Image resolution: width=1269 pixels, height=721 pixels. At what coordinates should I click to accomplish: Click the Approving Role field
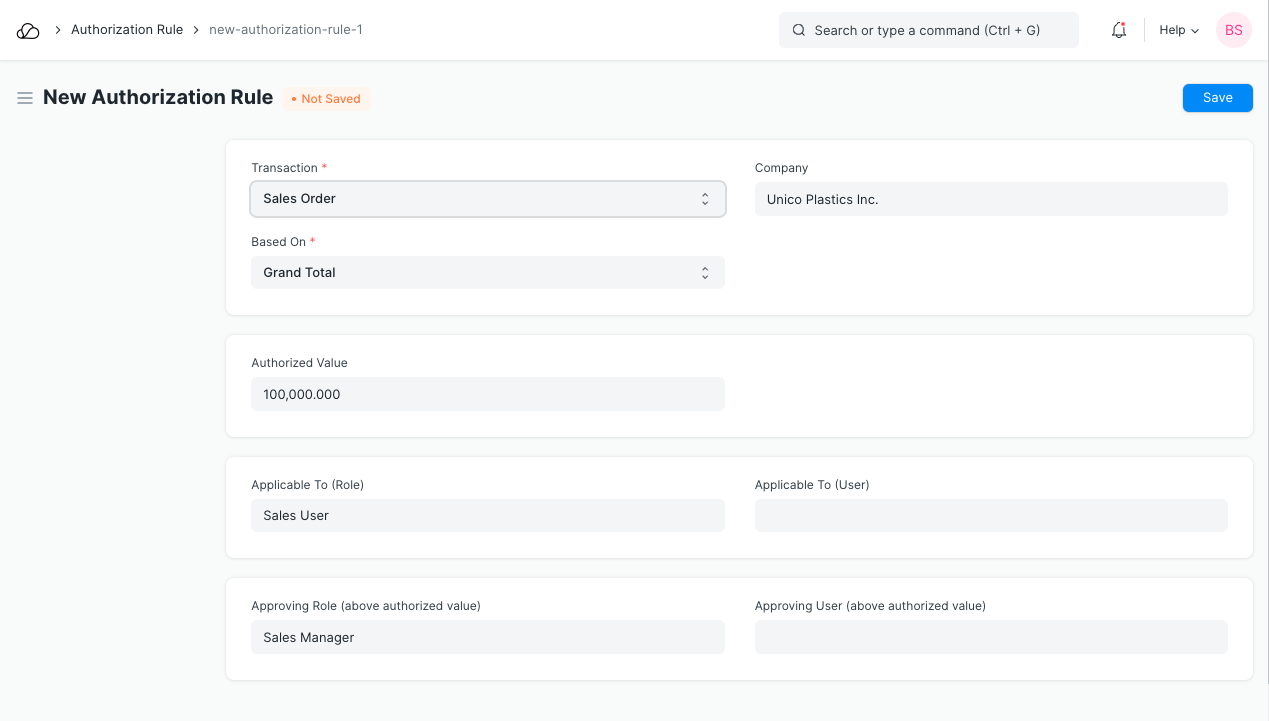coord(487,637)
